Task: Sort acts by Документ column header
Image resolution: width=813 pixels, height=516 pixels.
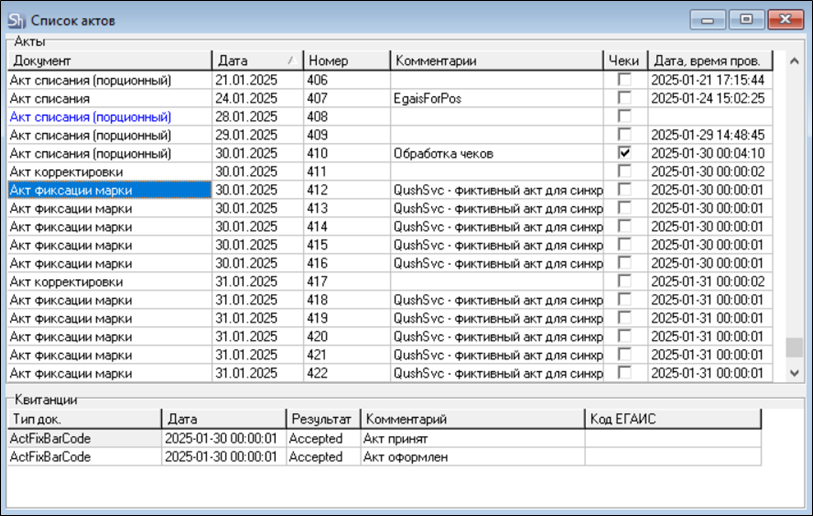Action: [x=108, y=61]
